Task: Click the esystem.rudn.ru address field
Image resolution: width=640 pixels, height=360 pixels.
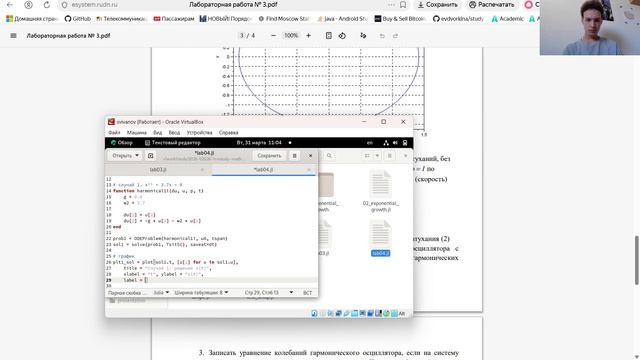Action: [x=94, y=5]
